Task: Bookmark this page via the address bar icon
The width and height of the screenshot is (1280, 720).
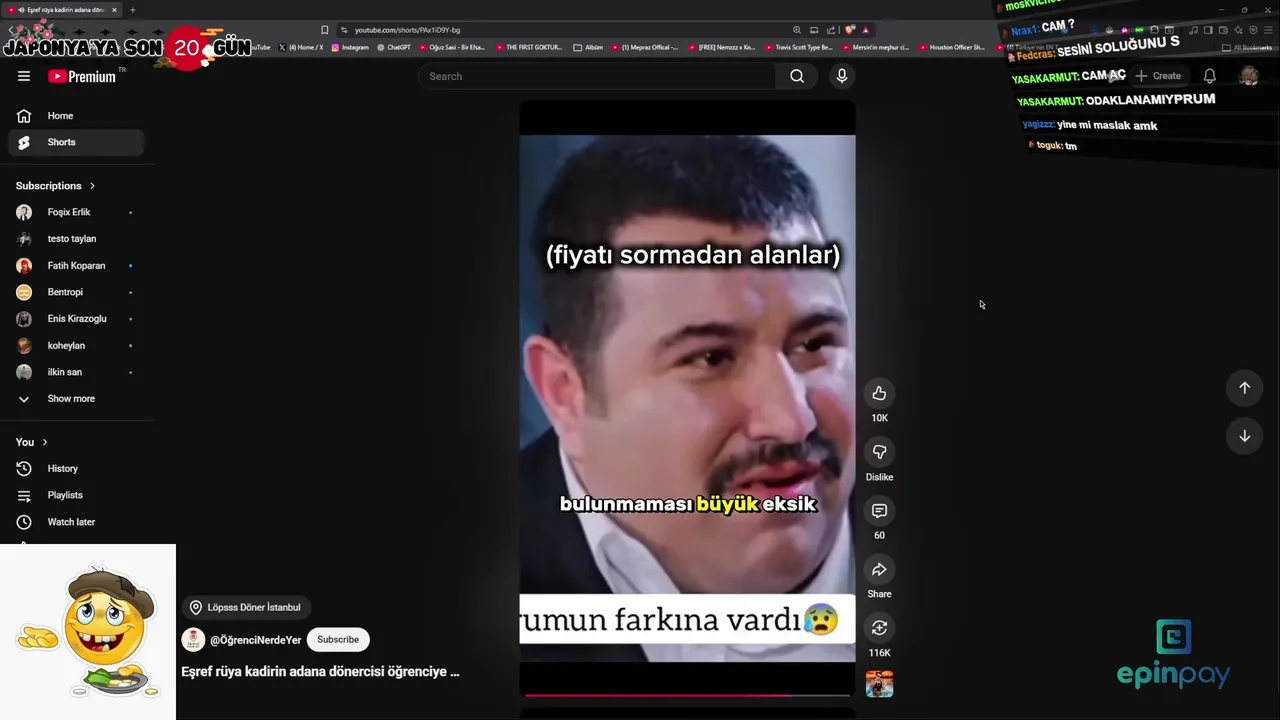Action: tap(324, 30)
